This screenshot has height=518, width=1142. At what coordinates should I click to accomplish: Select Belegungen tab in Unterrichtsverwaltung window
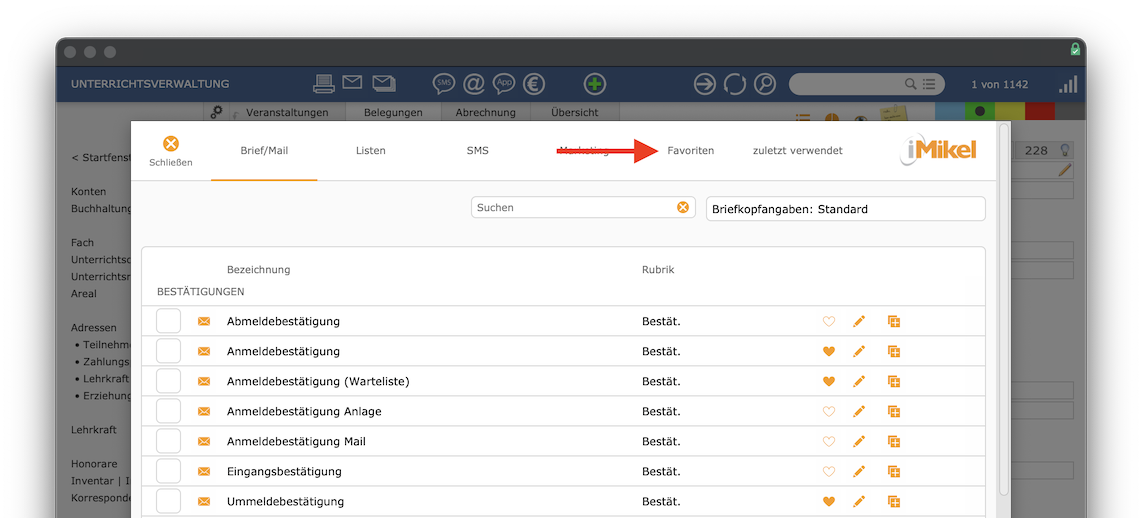click(393, 112)
